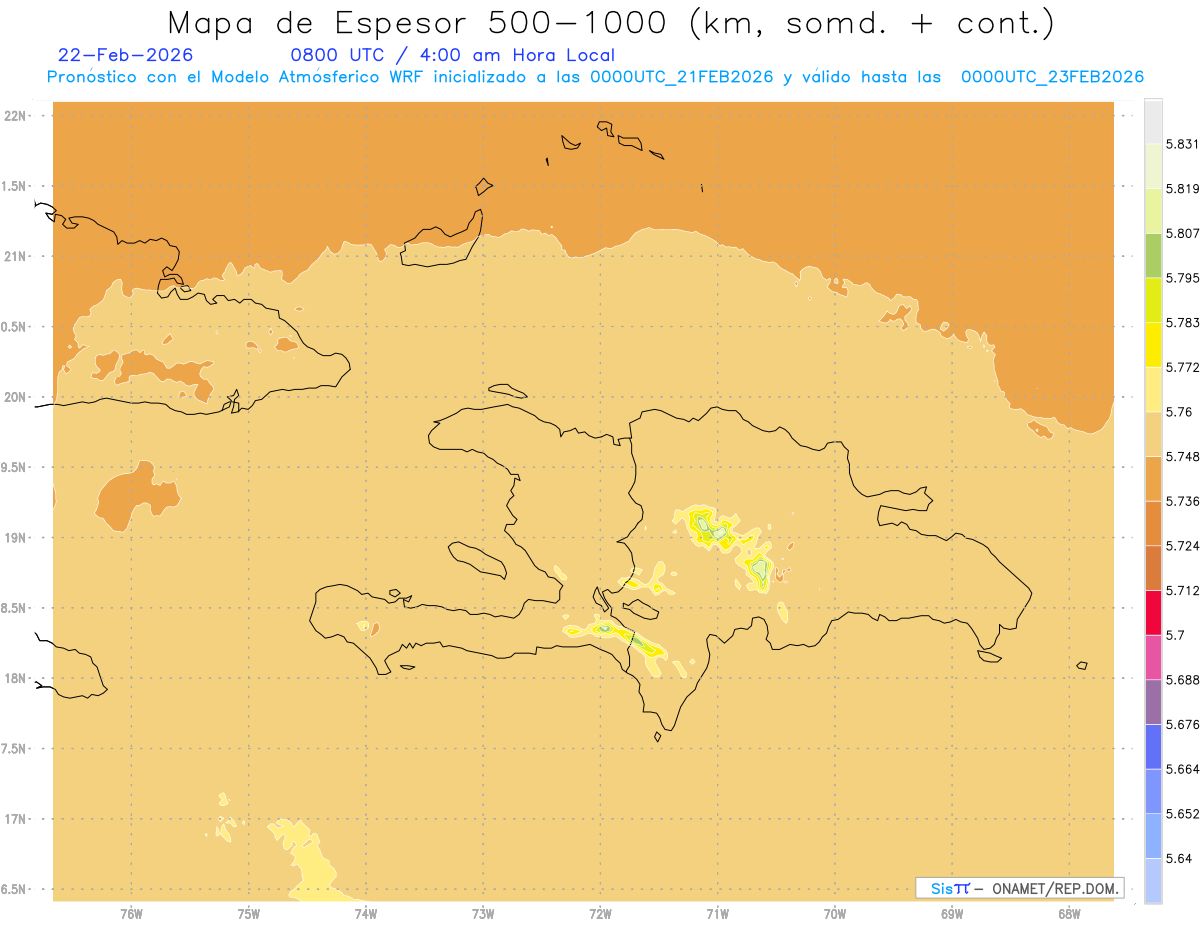
Task: Click the blue legend swatch between 5.664 and 5.676
Action: click(1153, 746)
